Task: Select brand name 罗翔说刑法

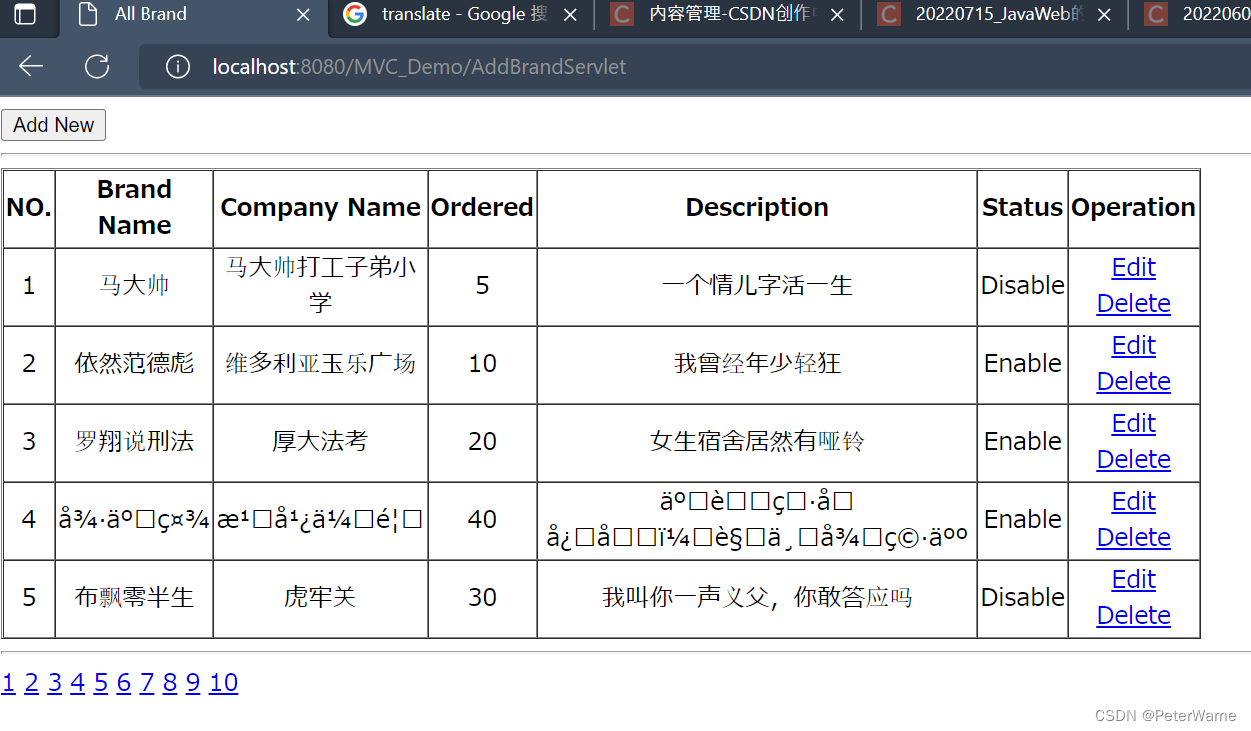Action: coord(134,442)
